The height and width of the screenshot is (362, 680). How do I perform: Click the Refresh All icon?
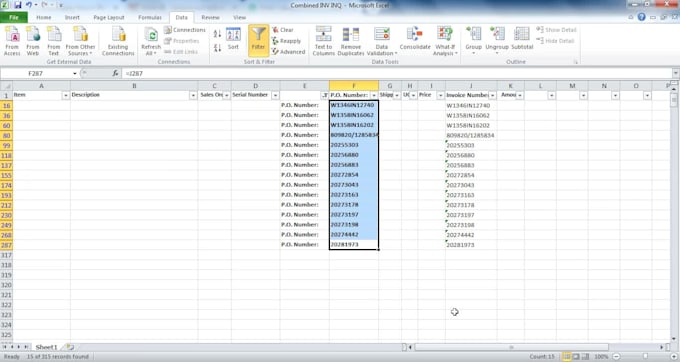click(151, 41)
